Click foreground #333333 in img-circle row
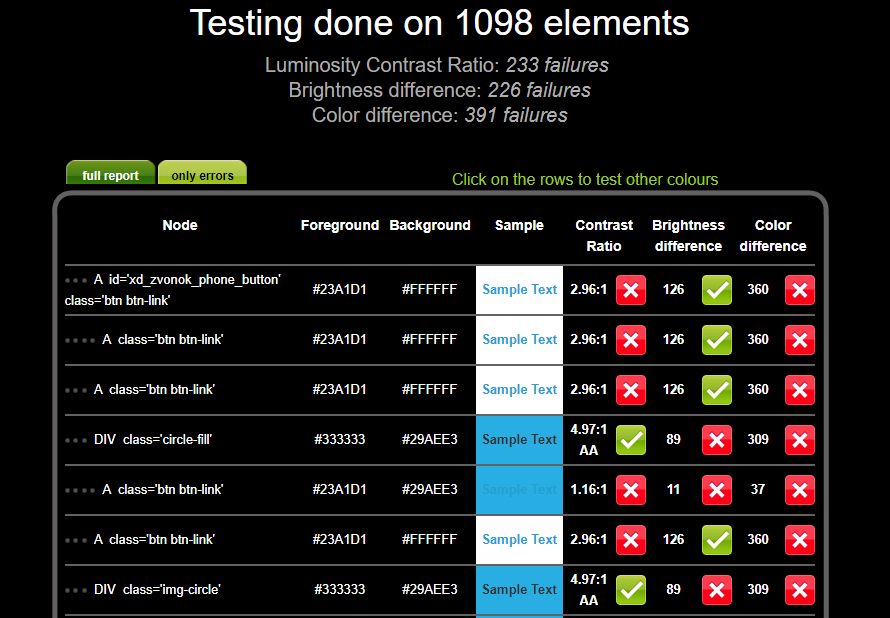The height and width of the screenshot is (618, 890). click(x=339, y=589)
